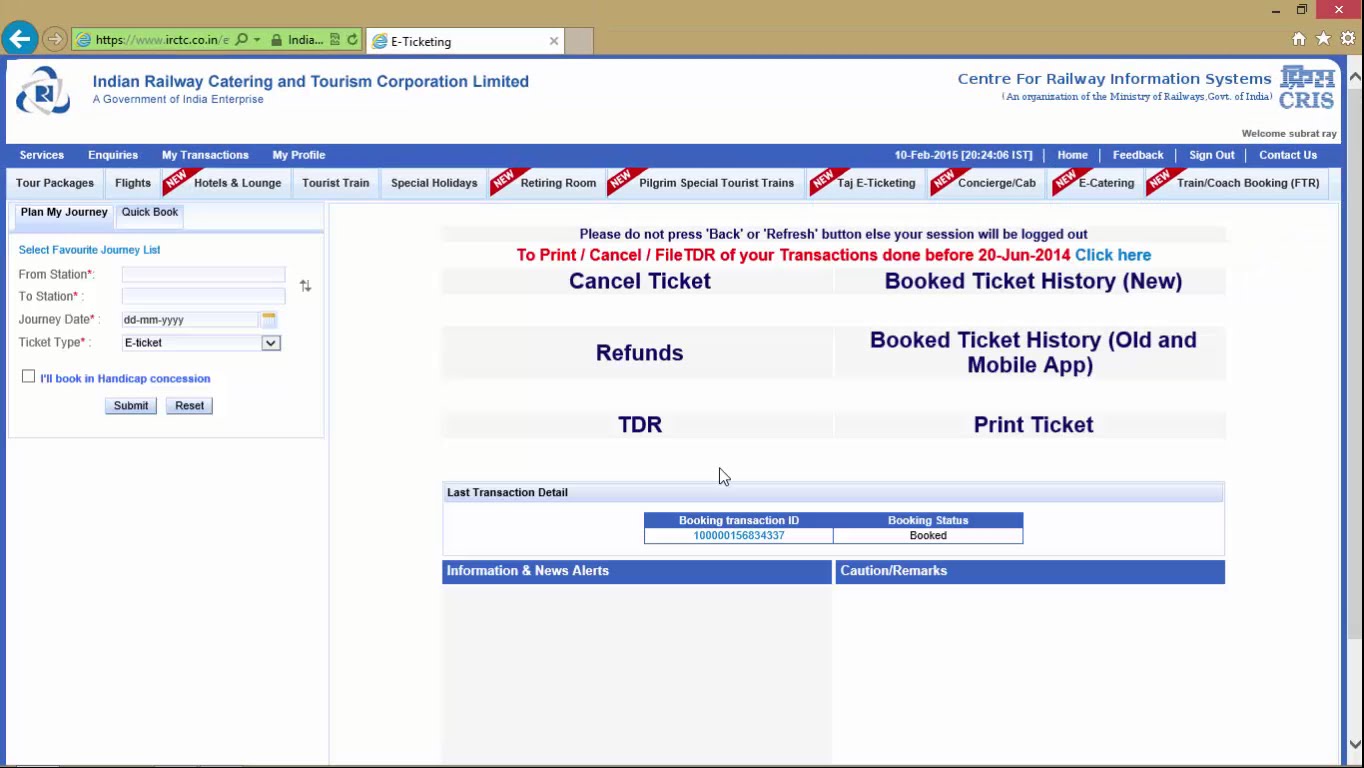Open the address bar dropdown arrow
The image size is (1364, 768).
pos(257,40)
